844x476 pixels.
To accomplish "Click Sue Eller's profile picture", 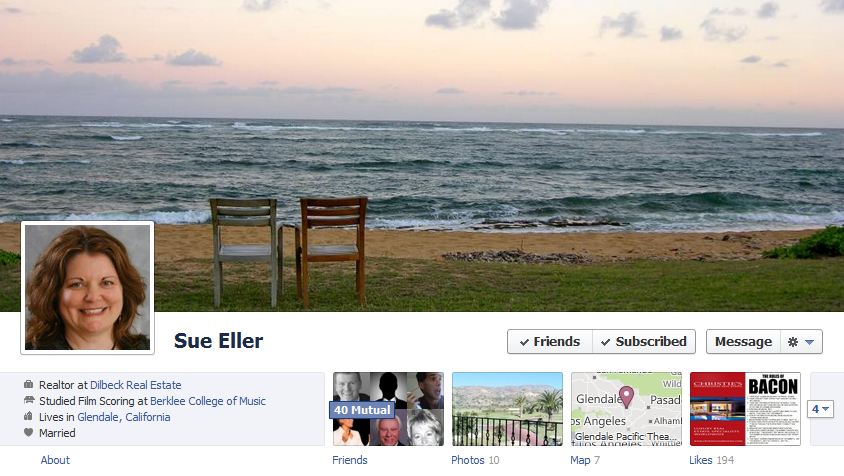I will pyautogui.click(x=88, y=288).
